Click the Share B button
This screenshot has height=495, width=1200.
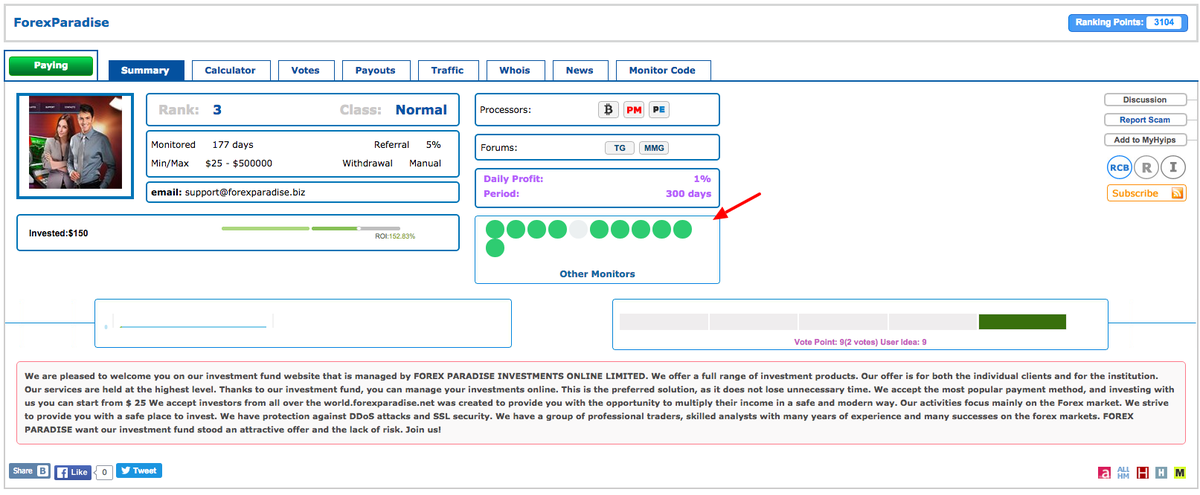pos(29,471)
